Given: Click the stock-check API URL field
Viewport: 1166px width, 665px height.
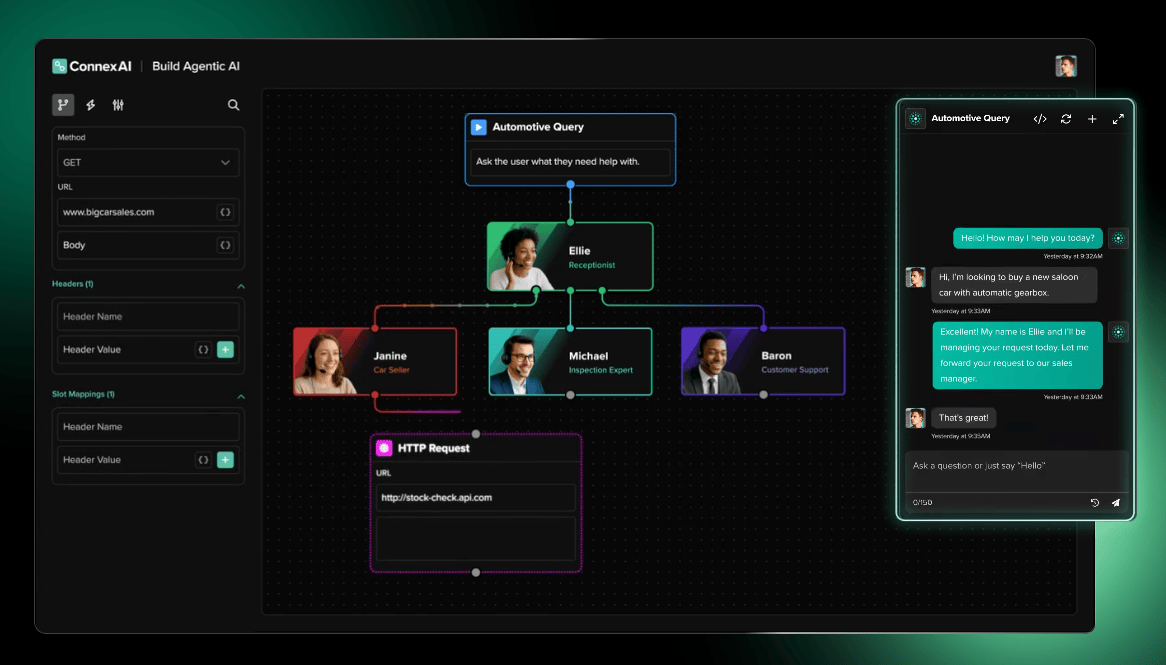Looking at the screenshot, I should (x=476, y=498).
